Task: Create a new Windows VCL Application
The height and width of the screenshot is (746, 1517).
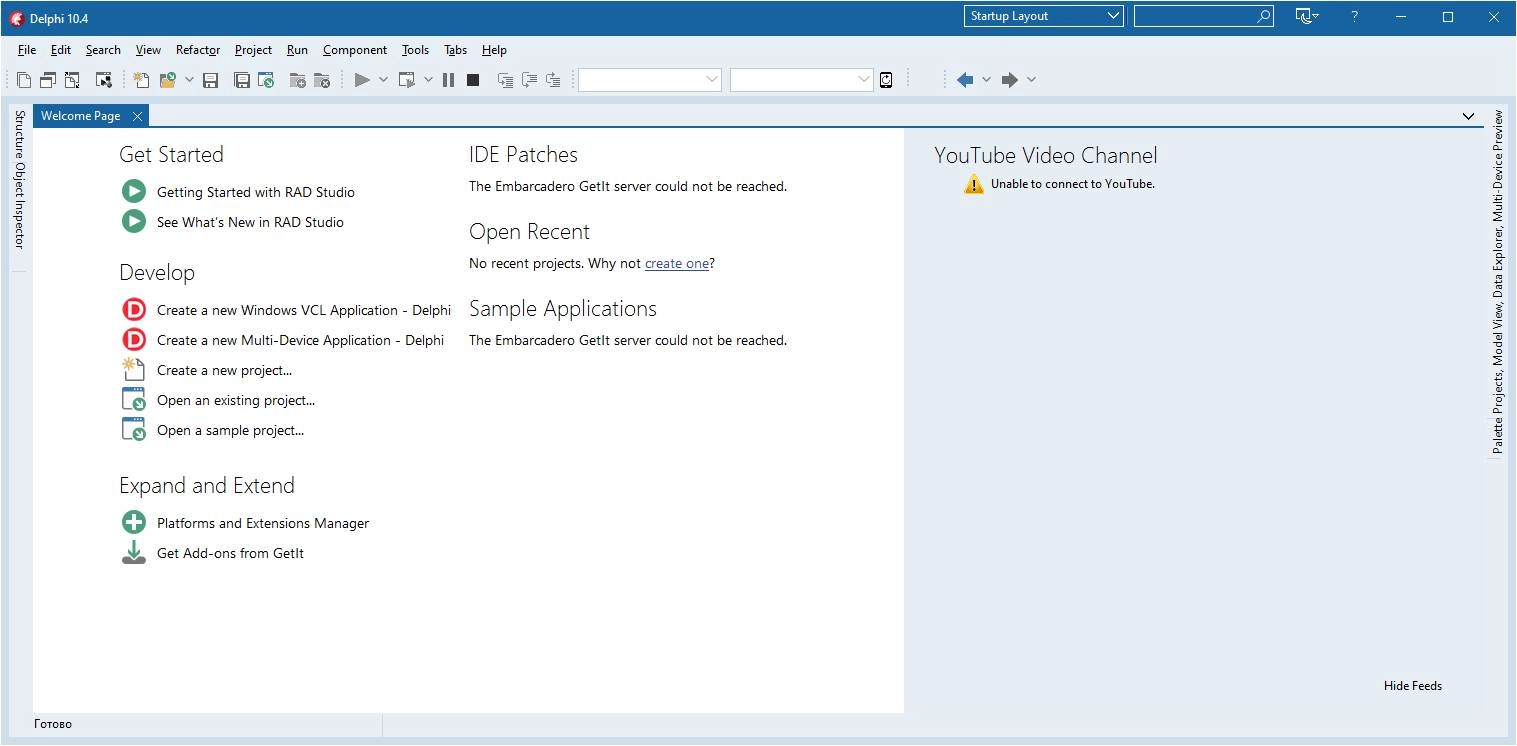Action: pyautogui.click(x=304, y=310)
